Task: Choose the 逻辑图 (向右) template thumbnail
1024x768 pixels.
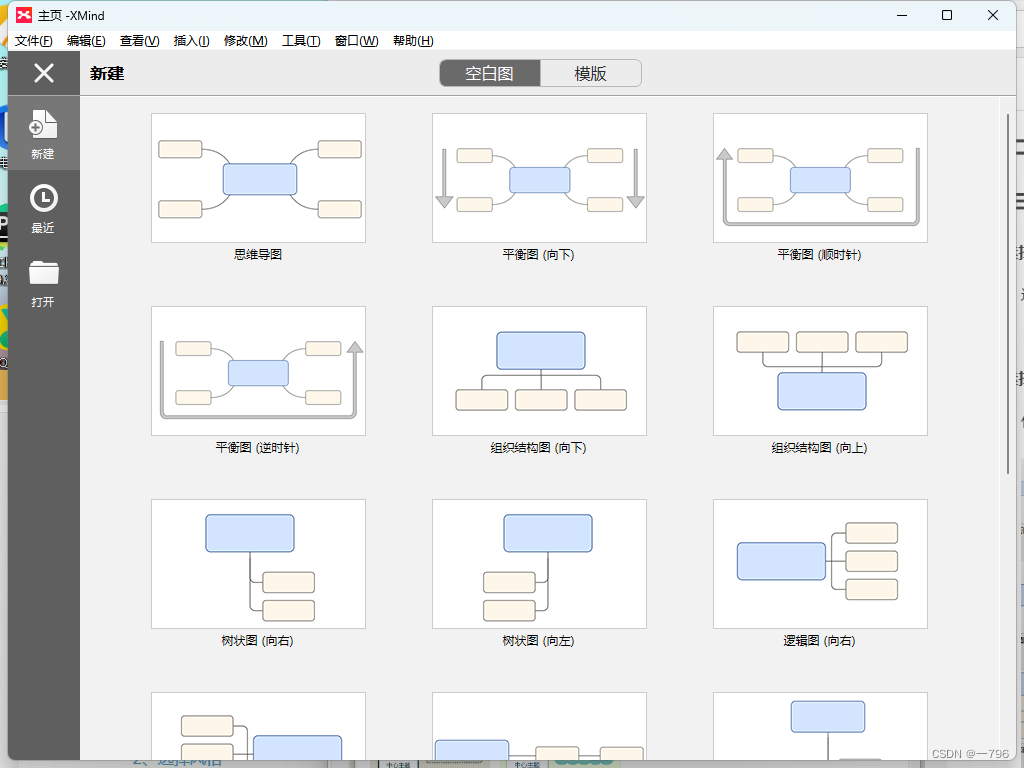Action: point(820,564)
